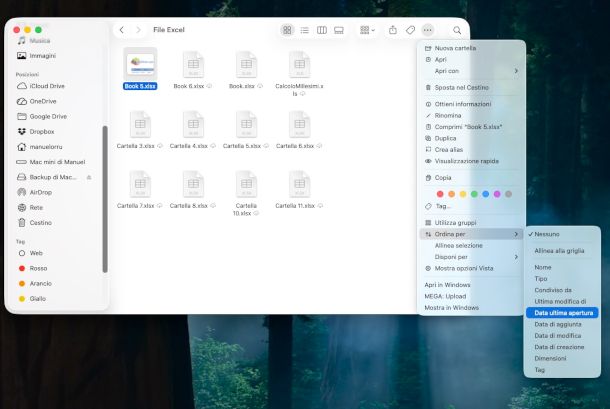The width and height of the screenshot is (610, 409).
Task: Switch to icon grid view
Action: click(287, 30)
